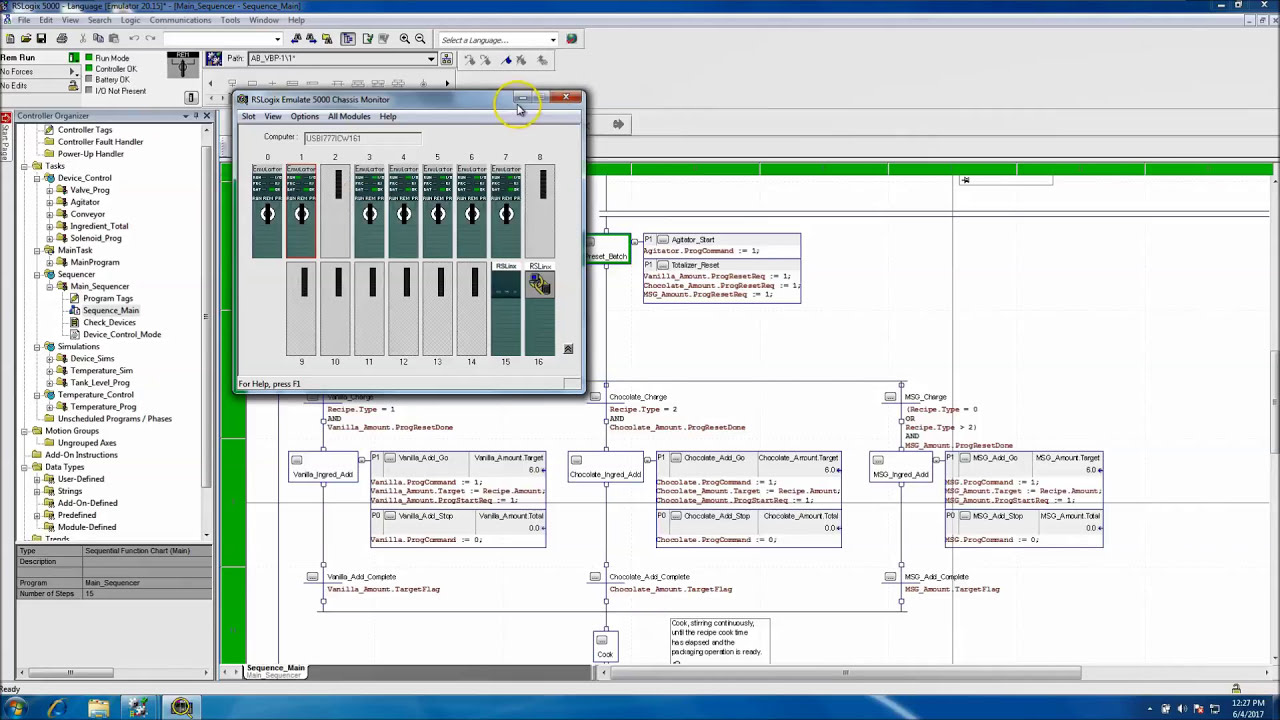Click the Windows Start button
This screenshot has height=720, width=1280.
point(16,708)
